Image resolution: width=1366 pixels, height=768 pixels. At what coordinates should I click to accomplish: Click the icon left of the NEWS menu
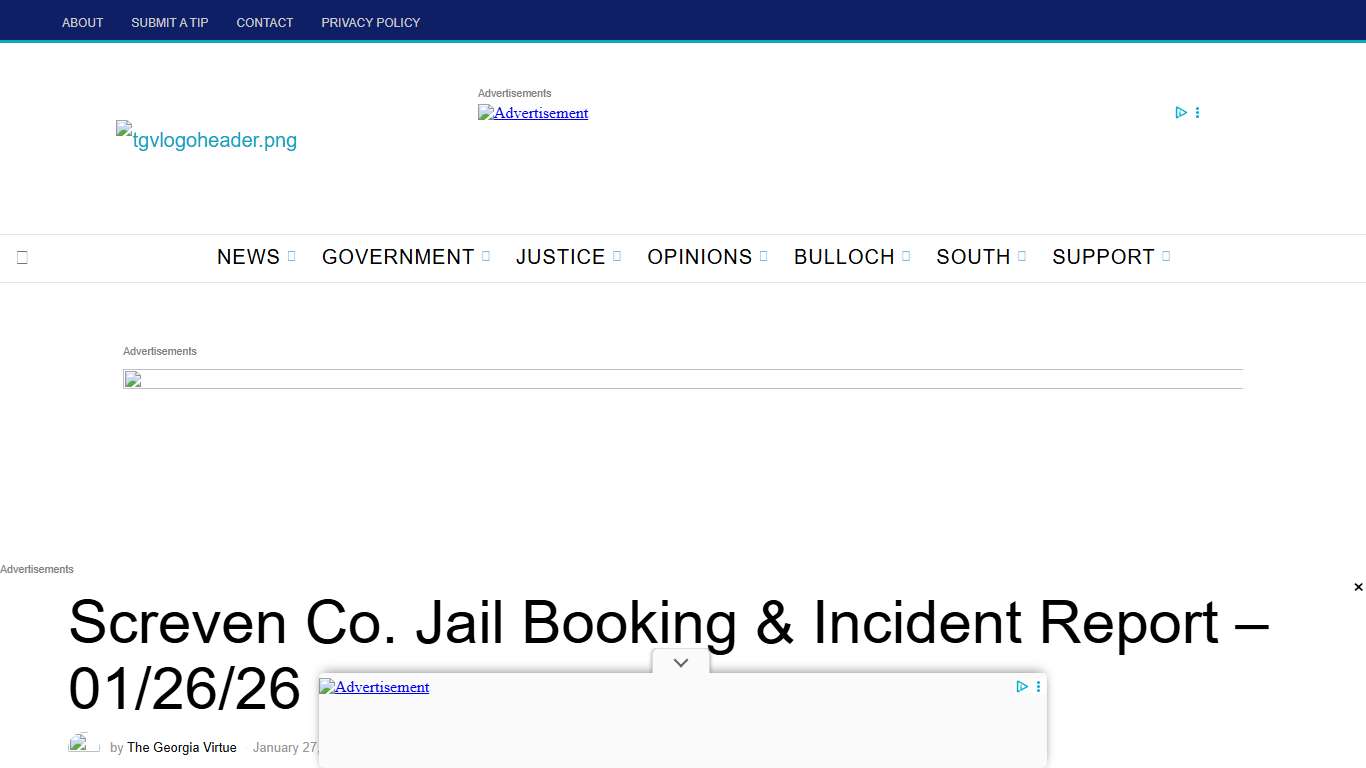click(22, 257)
